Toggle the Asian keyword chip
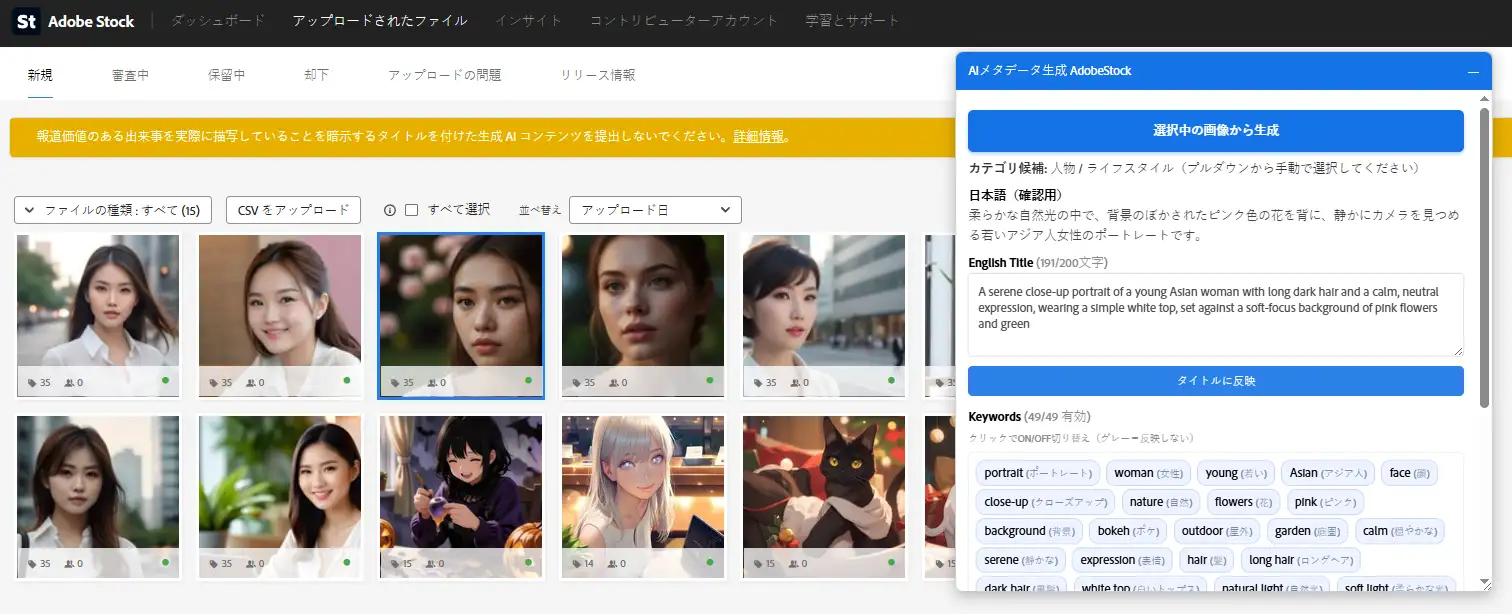The image size is (1512, 614). pos(1328,473)
